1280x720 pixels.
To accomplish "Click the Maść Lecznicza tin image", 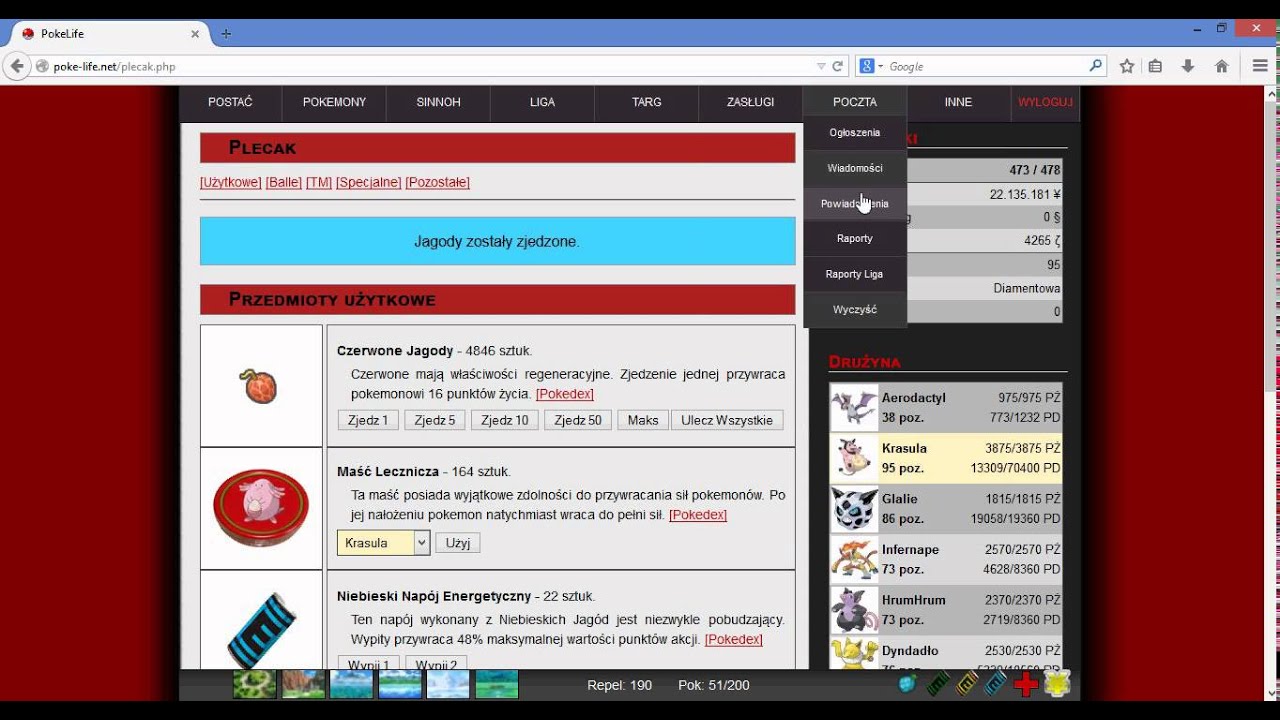I will click(261, 508).
